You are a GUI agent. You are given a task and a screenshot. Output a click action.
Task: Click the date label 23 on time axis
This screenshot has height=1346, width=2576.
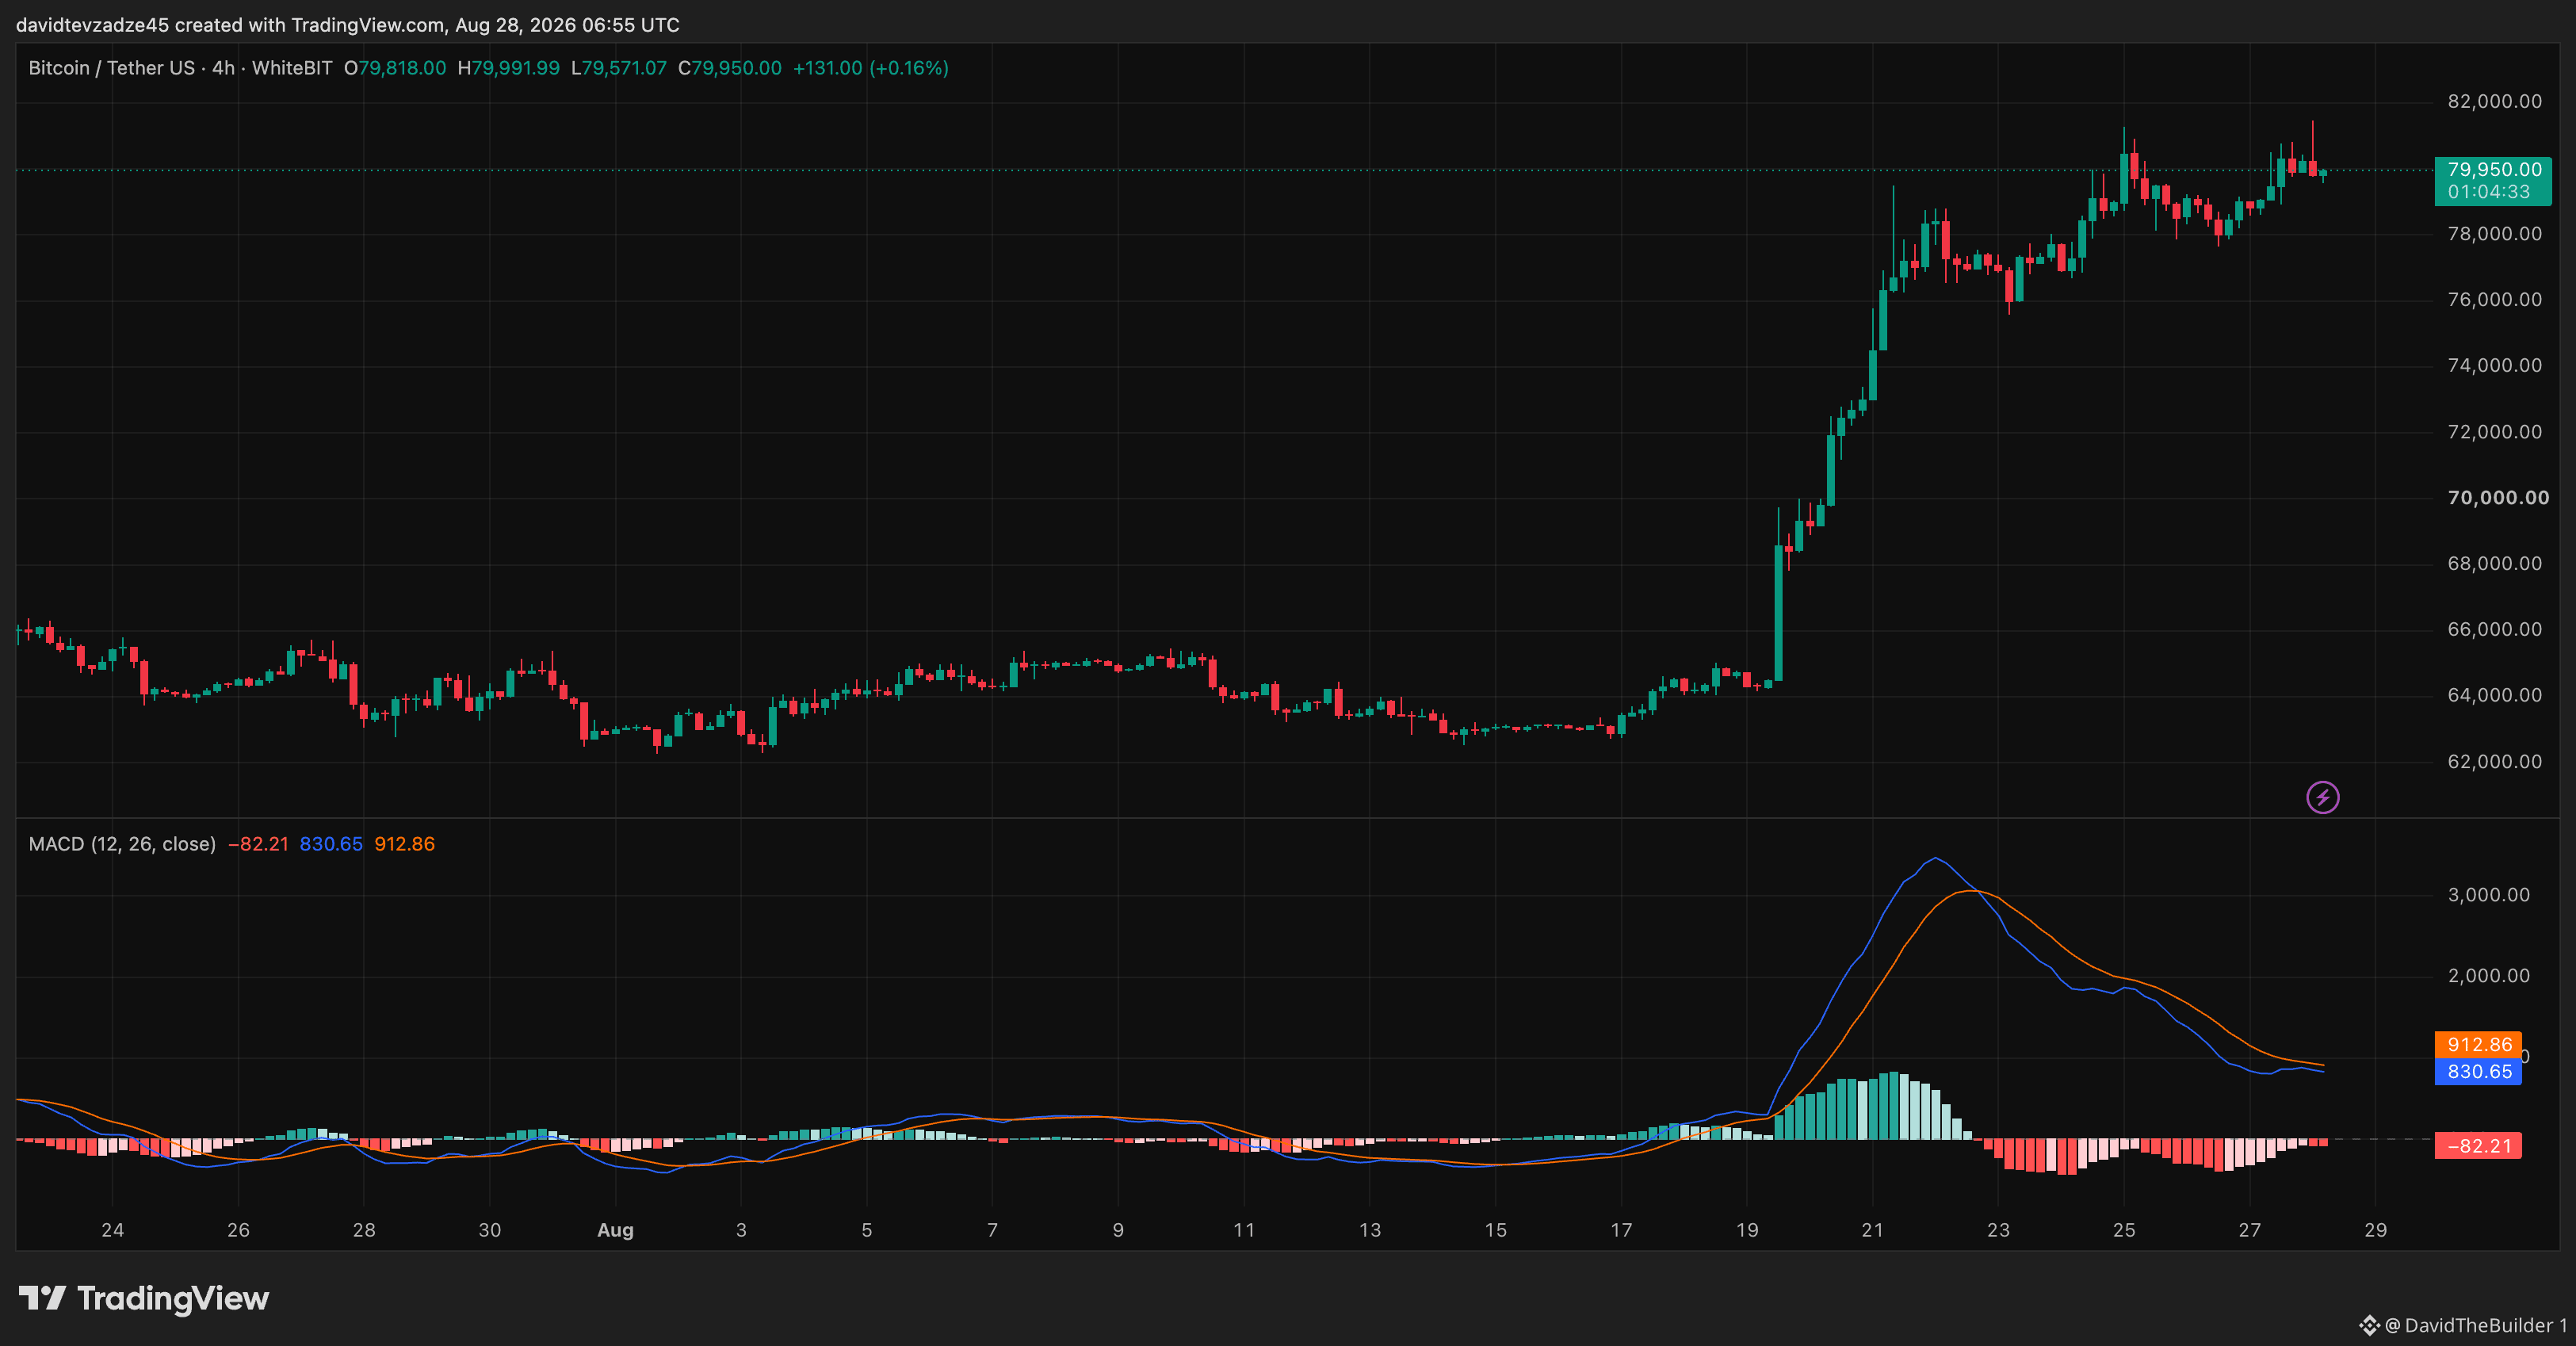[x=1998, y=1230]
